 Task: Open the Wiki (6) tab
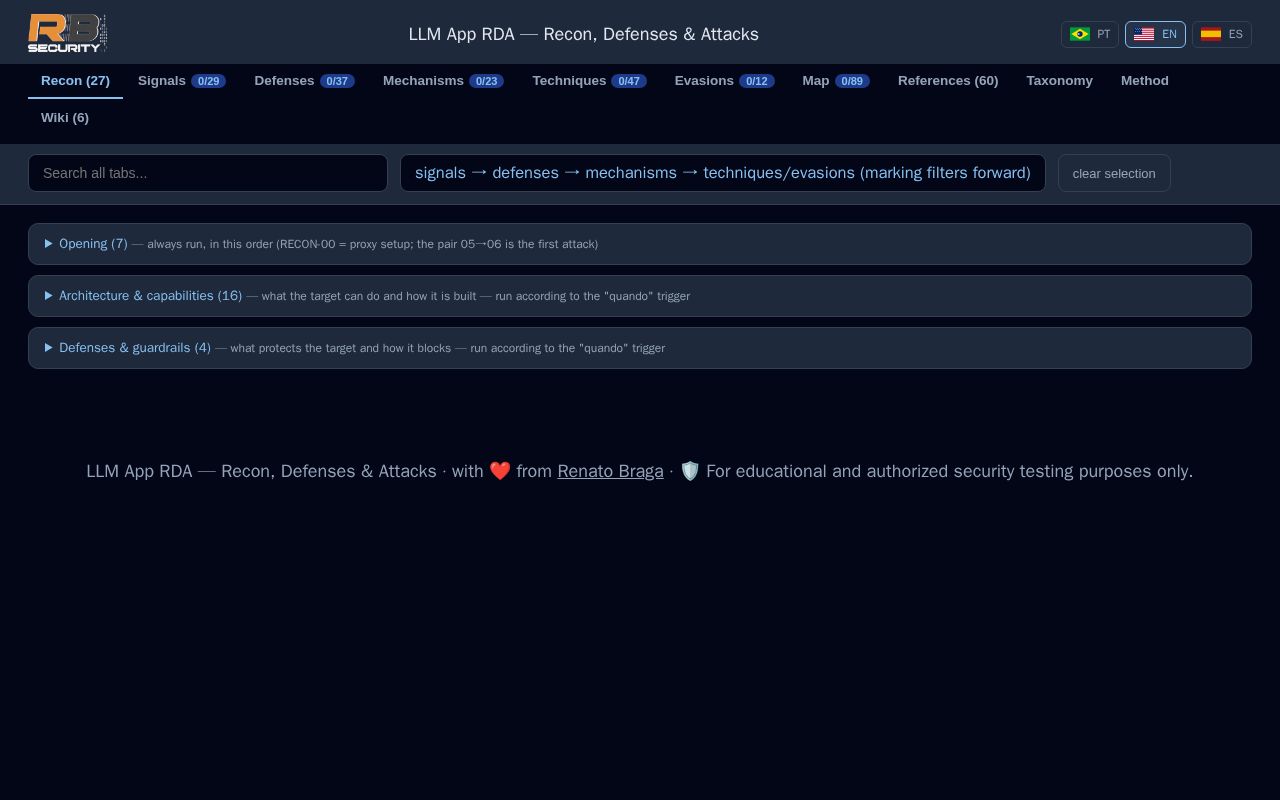point(65,118)
